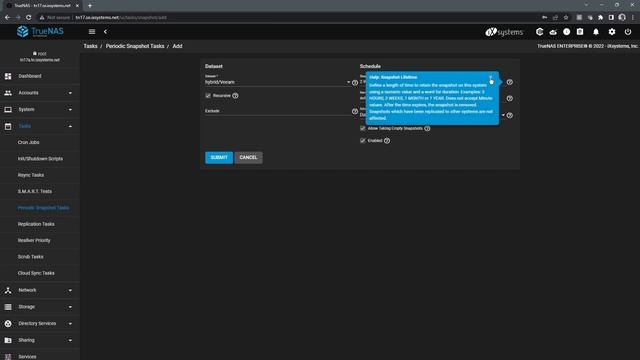Show help for the Schedule dropdown
The width and height of the screenshot is (640, 360).
point(509,115)
